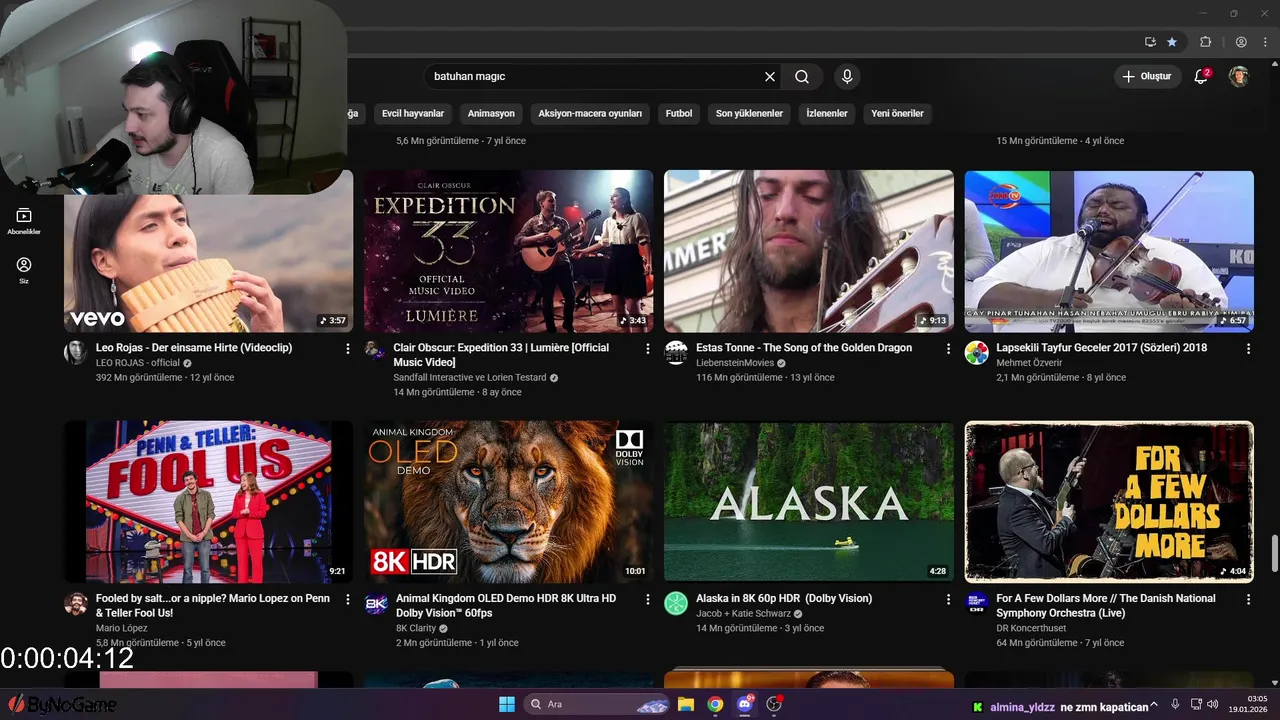Play the Penn & Teller Fool Us thumbnail
The image size is (1280, 720).
(208, 502)
